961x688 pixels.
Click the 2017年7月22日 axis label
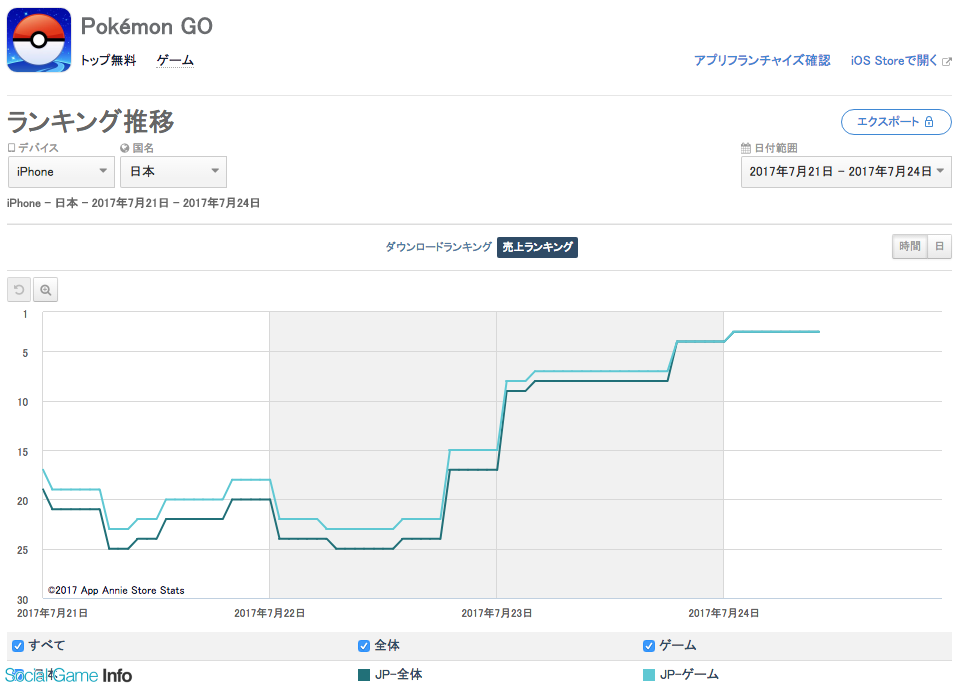269,613
